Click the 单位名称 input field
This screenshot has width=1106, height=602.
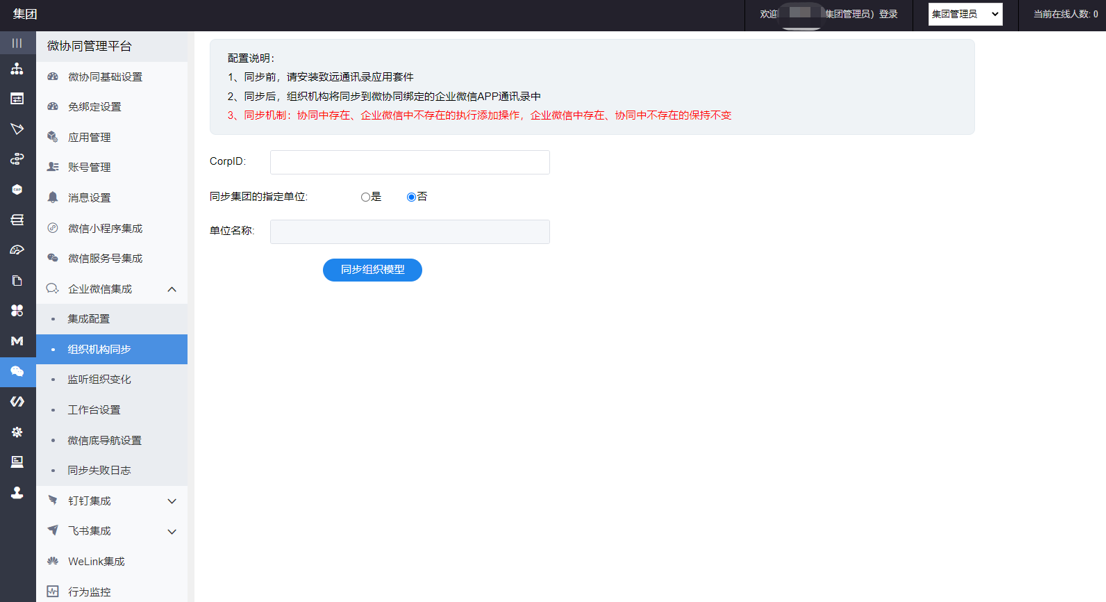click(x=409, y=232)
